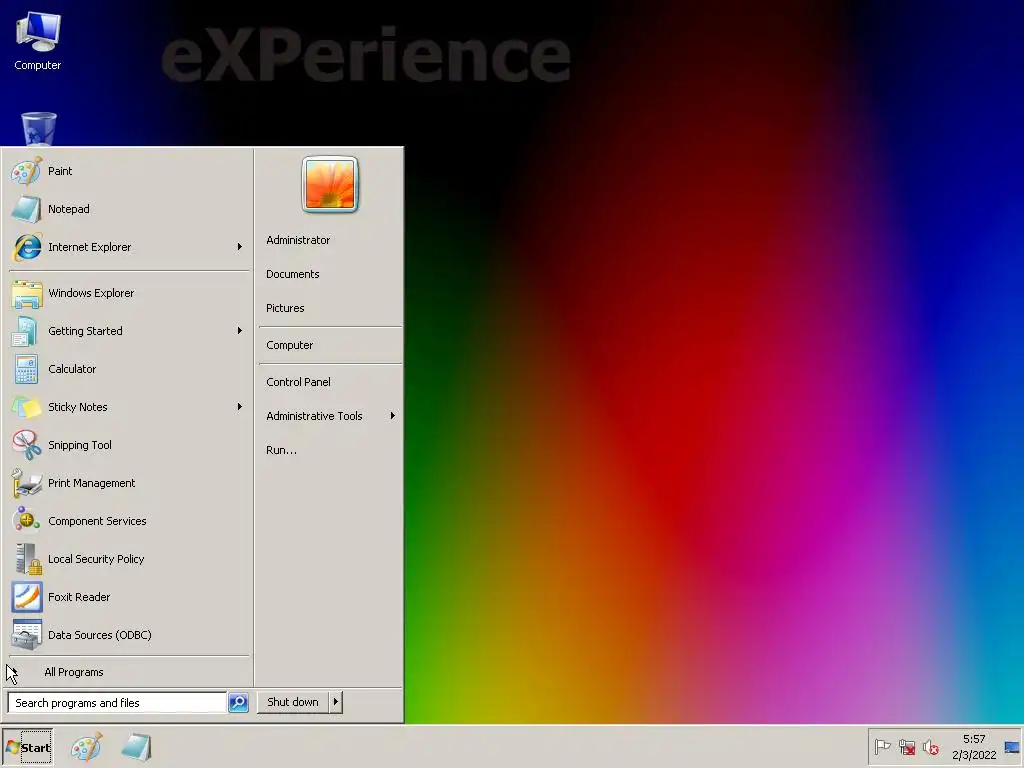
Task: Click the Show desktop tray icon
Action: point(1012,747)
